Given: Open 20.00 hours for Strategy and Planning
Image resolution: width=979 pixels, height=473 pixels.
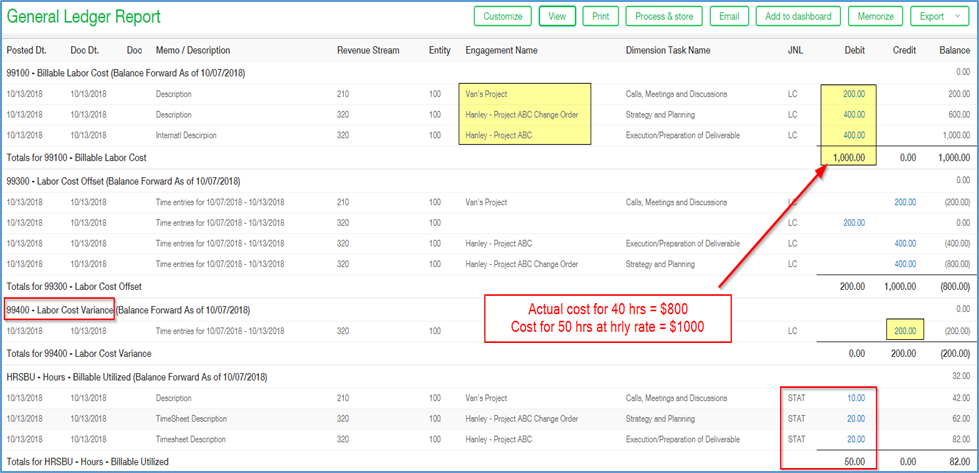Looking at the screenshot, I should click(x=856, y=419).
